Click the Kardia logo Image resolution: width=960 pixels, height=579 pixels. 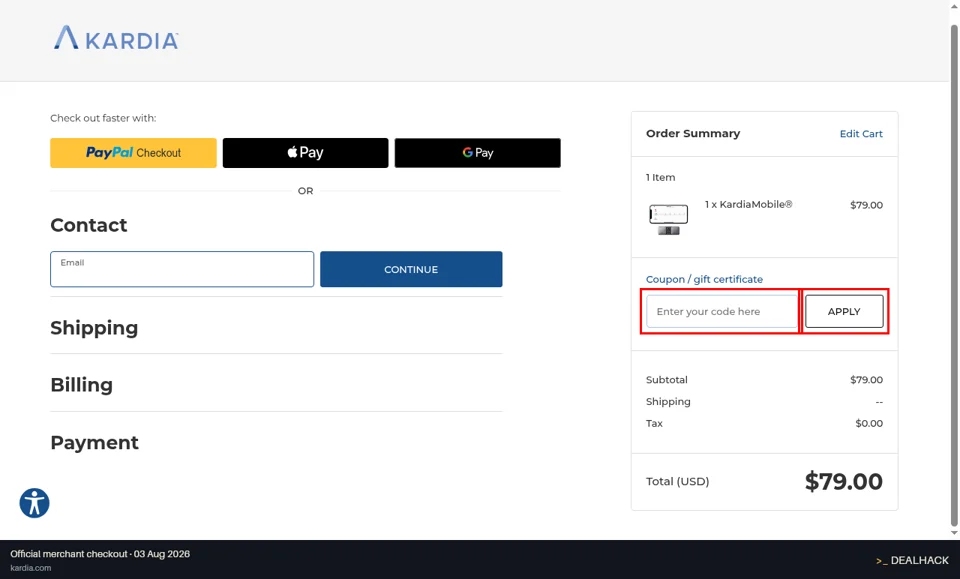point(116,38)
